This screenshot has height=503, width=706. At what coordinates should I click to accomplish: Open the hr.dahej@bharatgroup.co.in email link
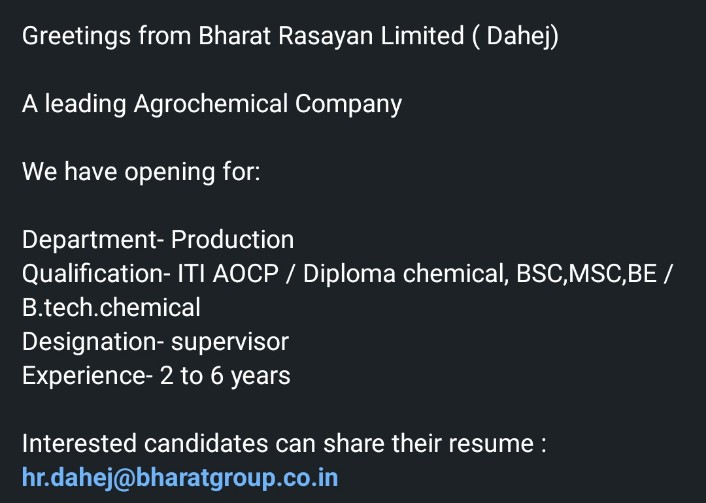tap(180, 478)
